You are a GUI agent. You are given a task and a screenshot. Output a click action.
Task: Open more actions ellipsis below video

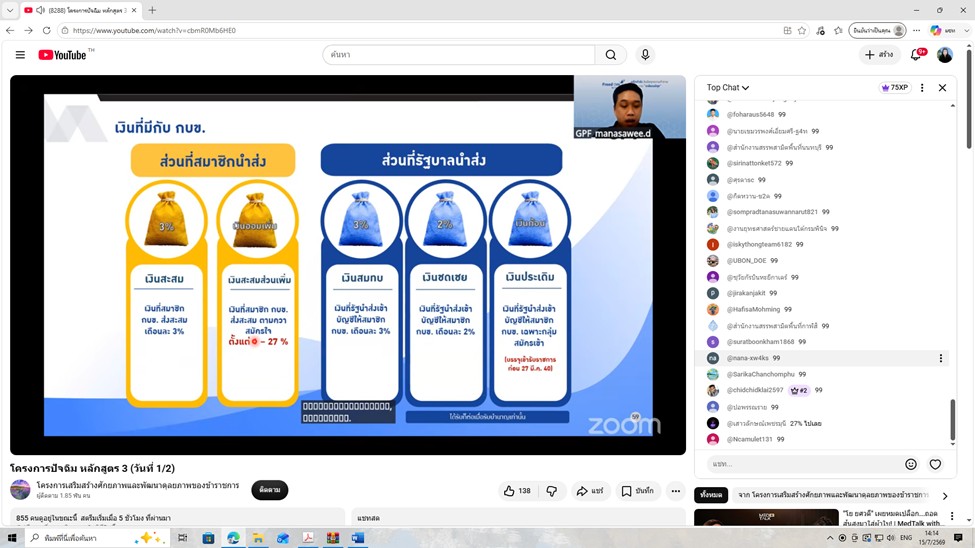pos(675,491)
